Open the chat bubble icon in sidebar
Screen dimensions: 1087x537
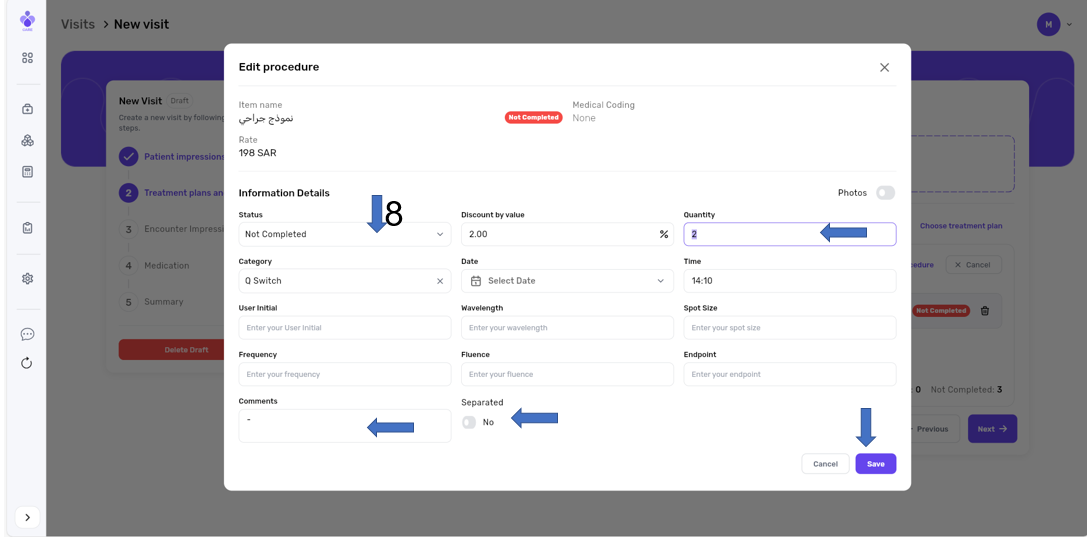[x=27, y=334]
